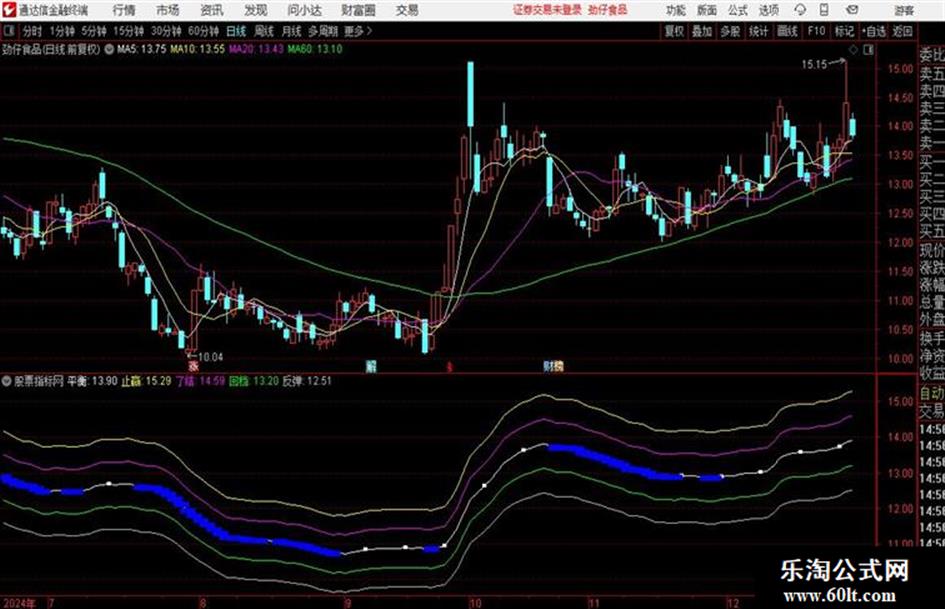The width and height of the screenshot is (945, 609).
Task: Click the 复权 toolbar button
Action: (674, 31)
